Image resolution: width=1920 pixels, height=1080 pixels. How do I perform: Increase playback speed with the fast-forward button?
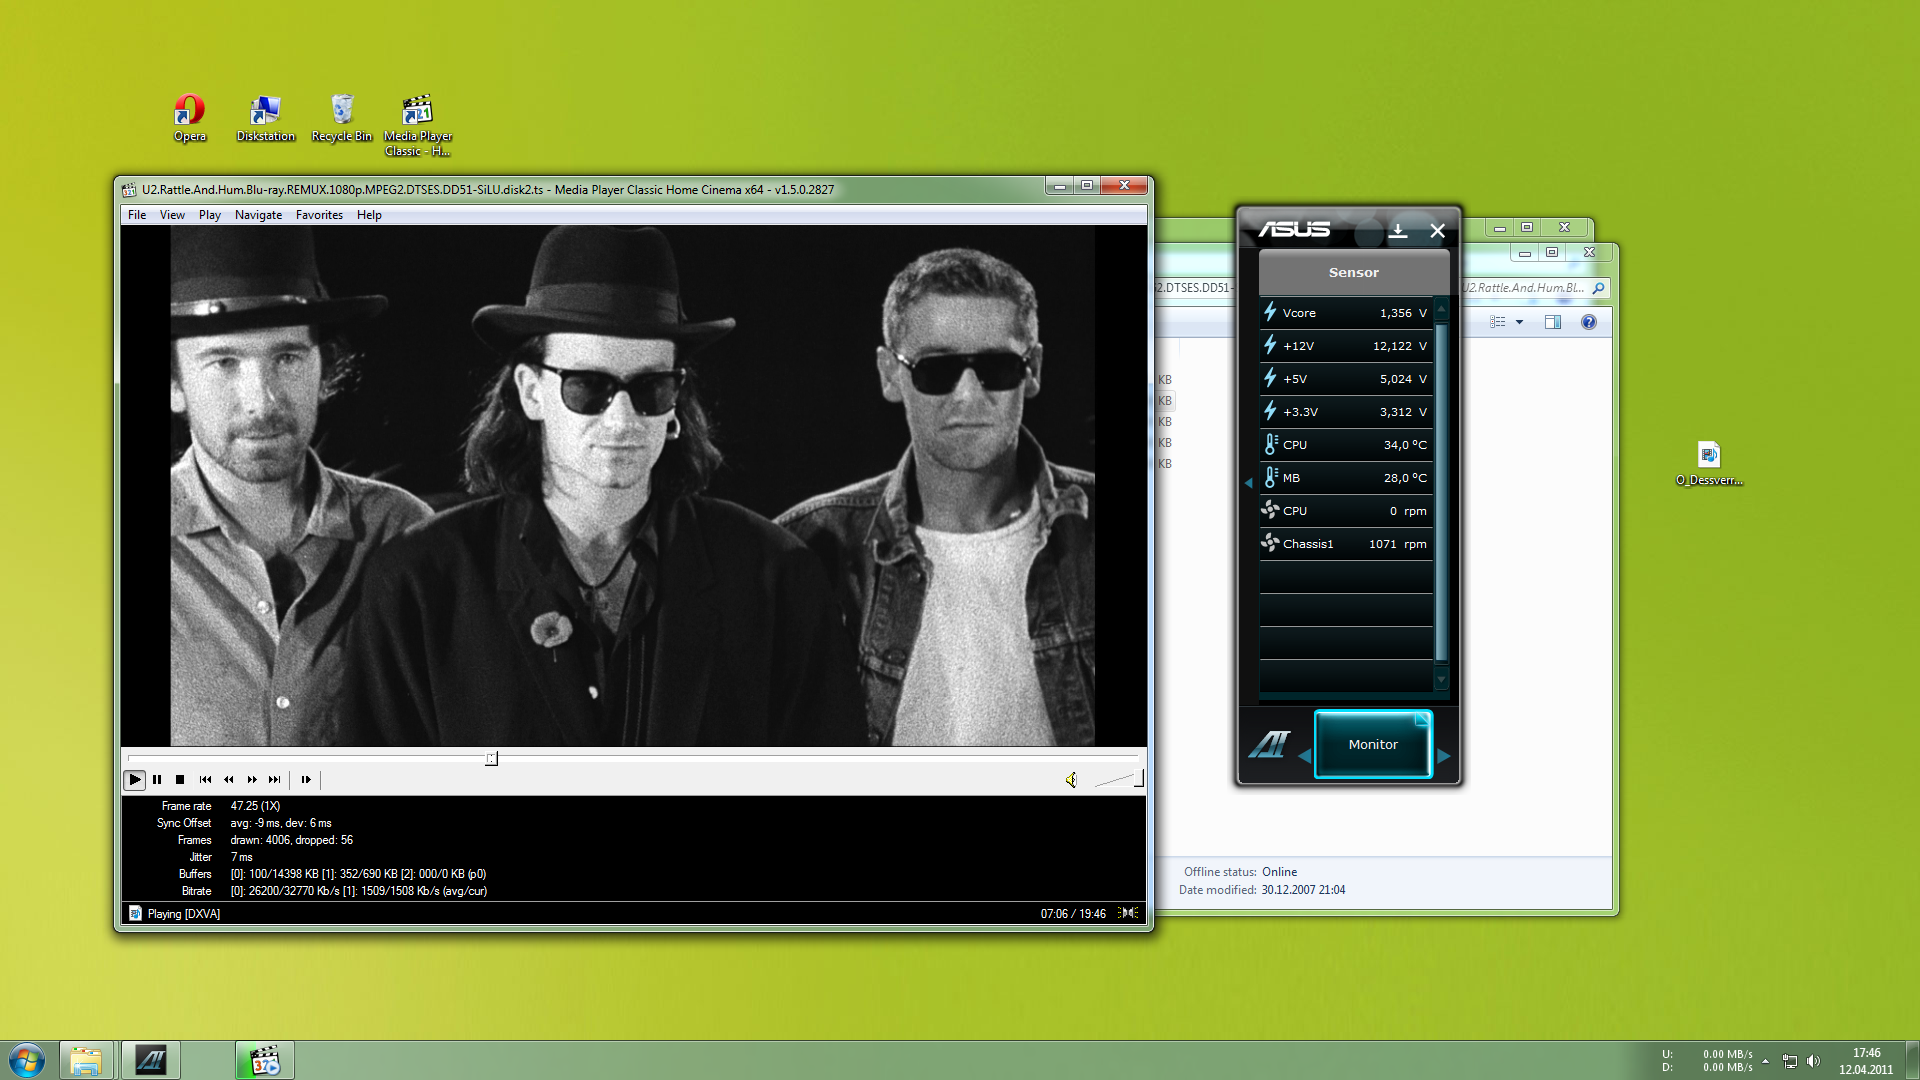coord(252,779)
